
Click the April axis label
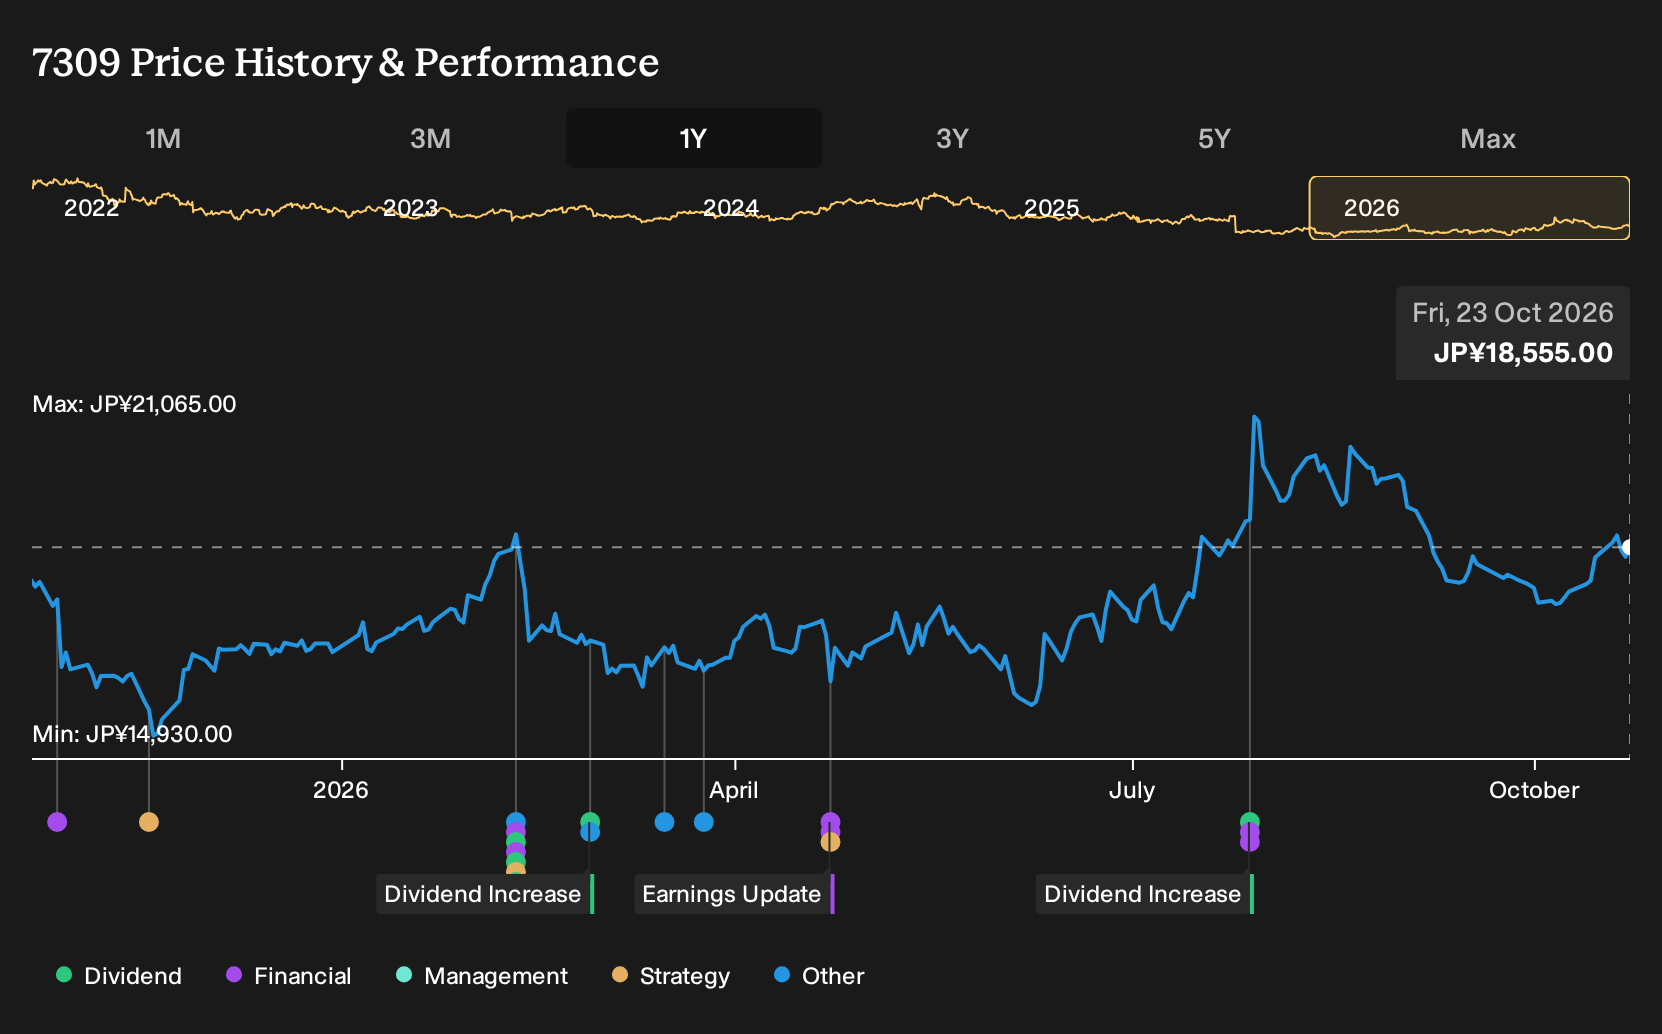coord(734,790)
